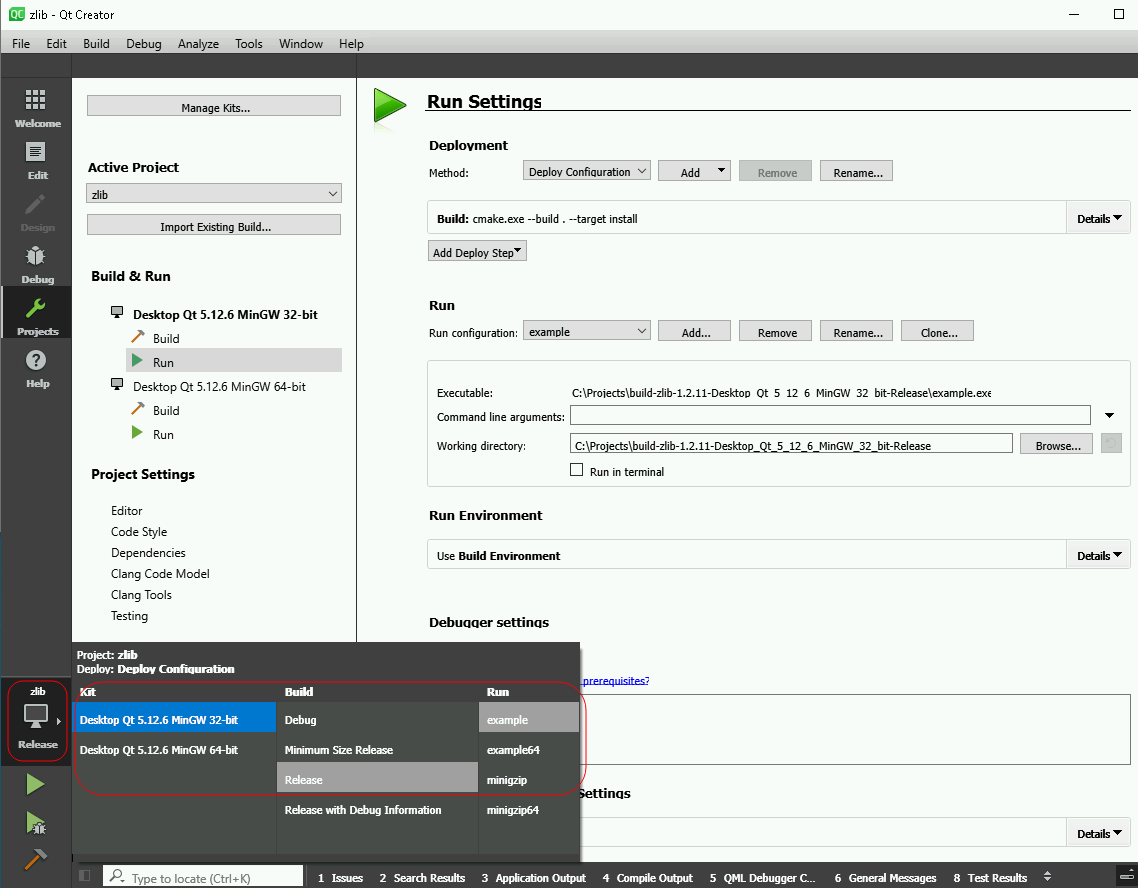Open the Tools menu
Viewport: 1138px width, 888px height.
coord(248,44)
